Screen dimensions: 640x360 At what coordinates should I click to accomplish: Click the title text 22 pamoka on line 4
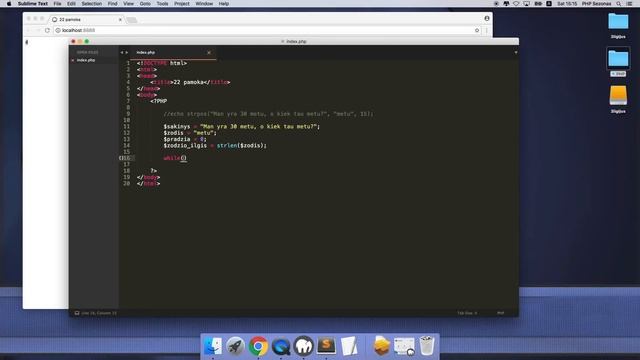[189, 82]
